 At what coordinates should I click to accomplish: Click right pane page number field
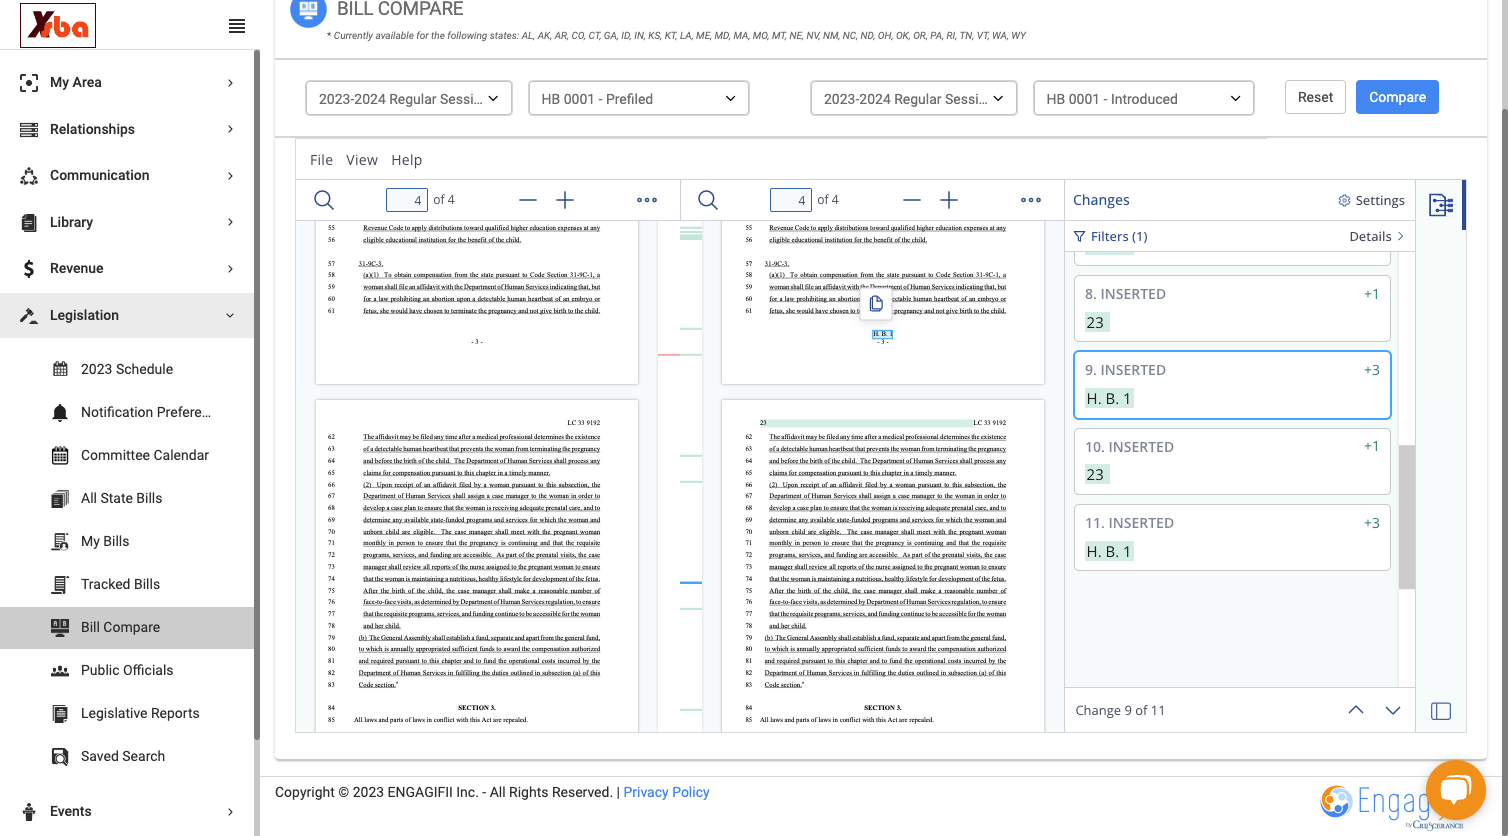click(790, 200)
